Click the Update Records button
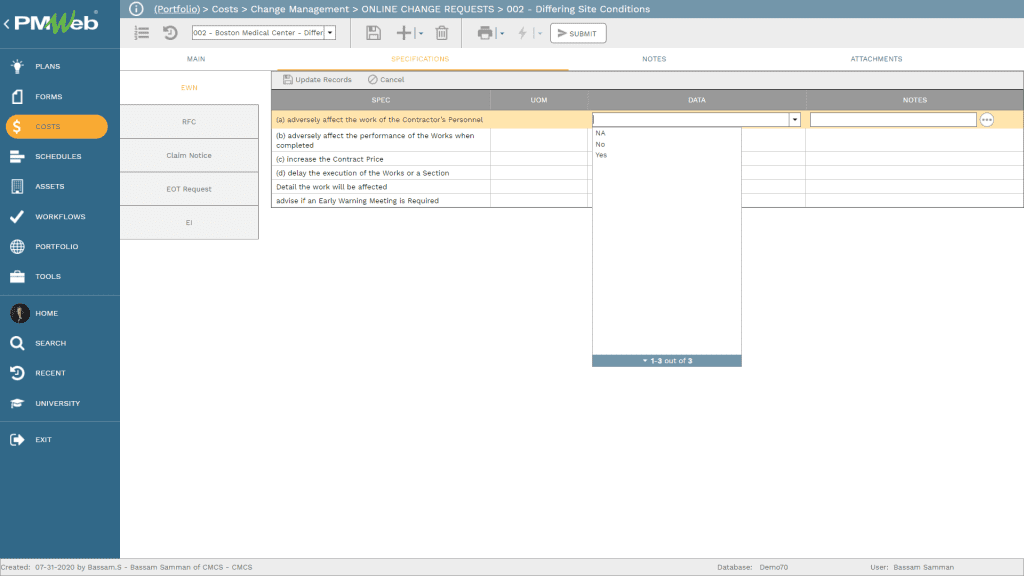The image size is (1024, 576). click(317, 80)
